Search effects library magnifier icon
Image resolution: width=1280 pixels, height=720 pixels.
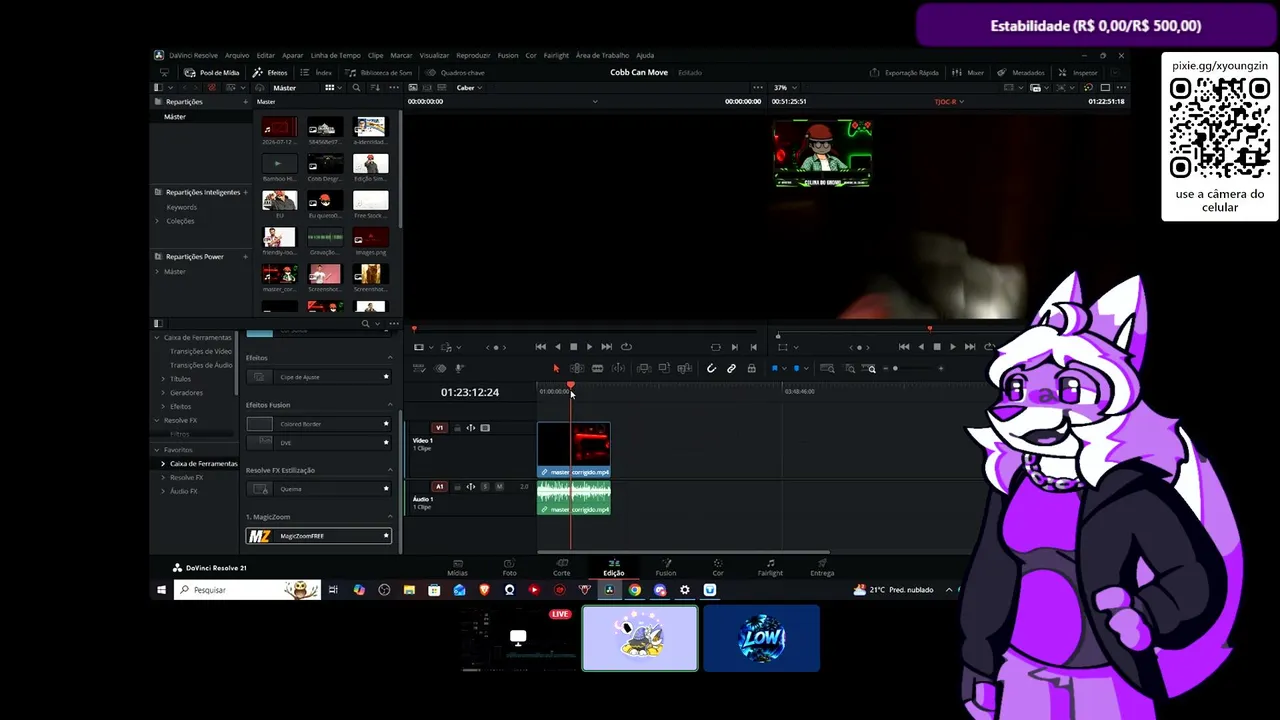[365, 324]
